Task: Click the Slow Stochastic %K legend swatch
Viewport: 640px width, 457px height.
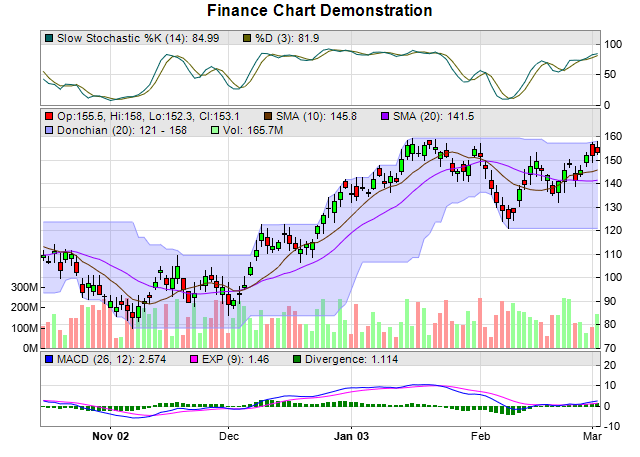Action: click(49, 38)
